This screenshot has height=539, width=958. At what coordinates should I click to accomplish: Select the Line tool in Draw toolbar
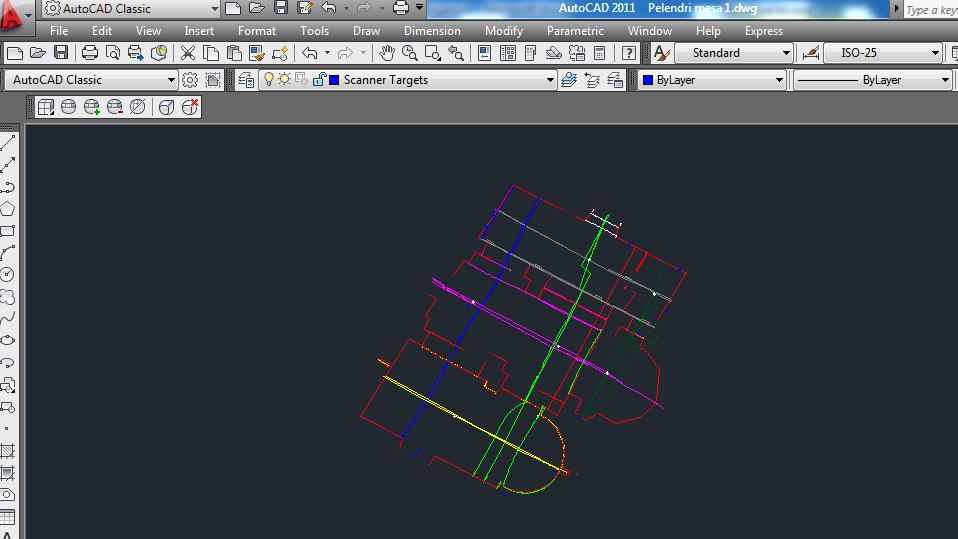[x=8, y=143]
